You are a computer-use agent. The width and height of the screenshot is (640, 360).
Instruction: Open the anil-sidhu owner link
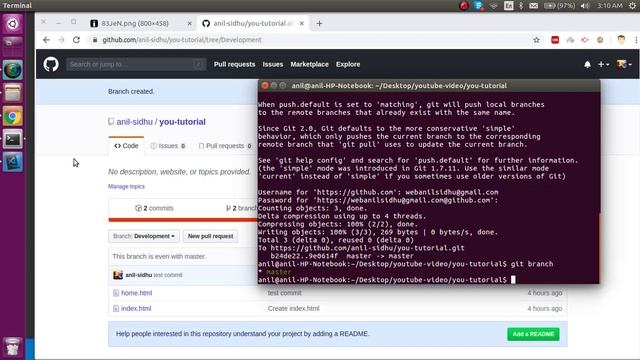[x=134, y=122]
